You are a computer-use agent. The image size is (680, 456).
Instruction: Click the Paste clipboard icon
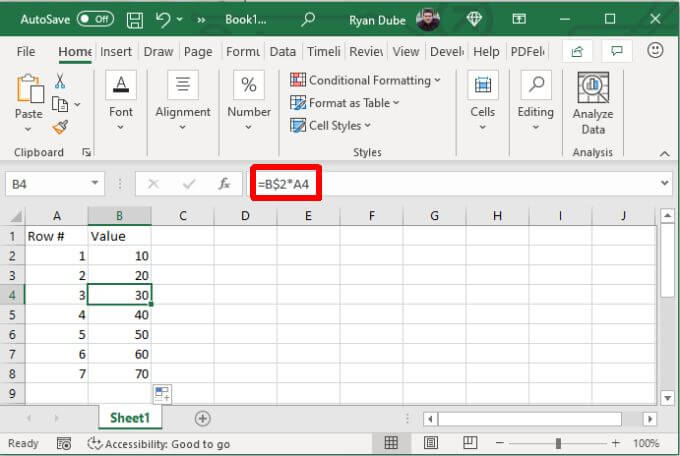[x=29, y=89]
